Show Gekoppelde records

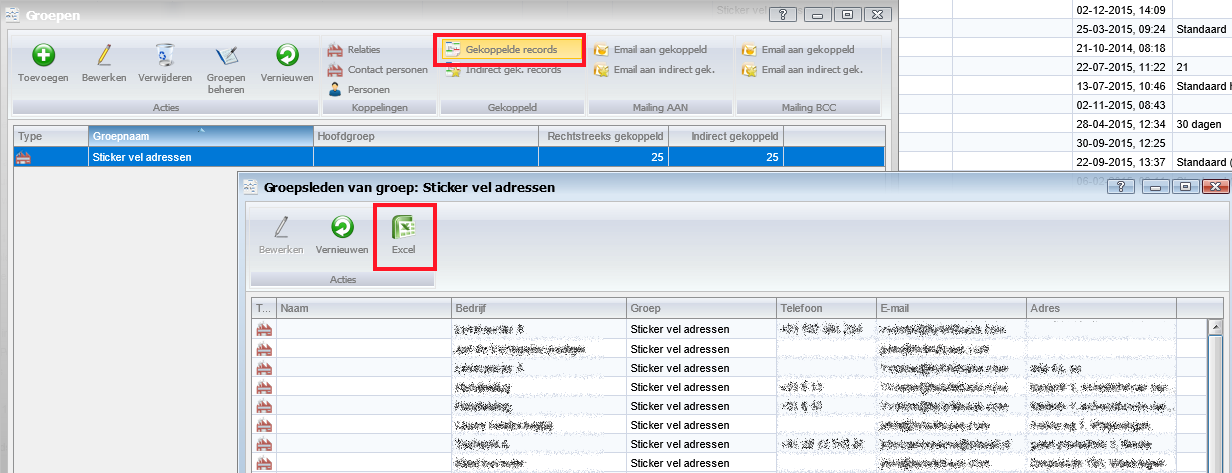(x=510, y=49)
